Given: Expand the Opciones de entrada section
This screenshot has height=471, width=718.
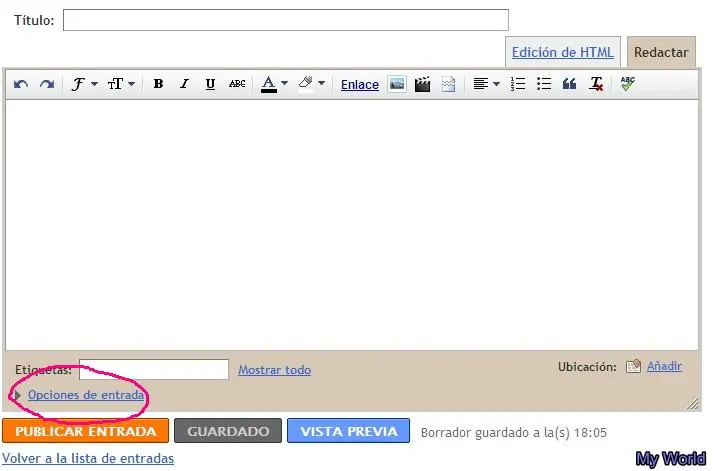Looking at the screenshot, I should [86, 395].
